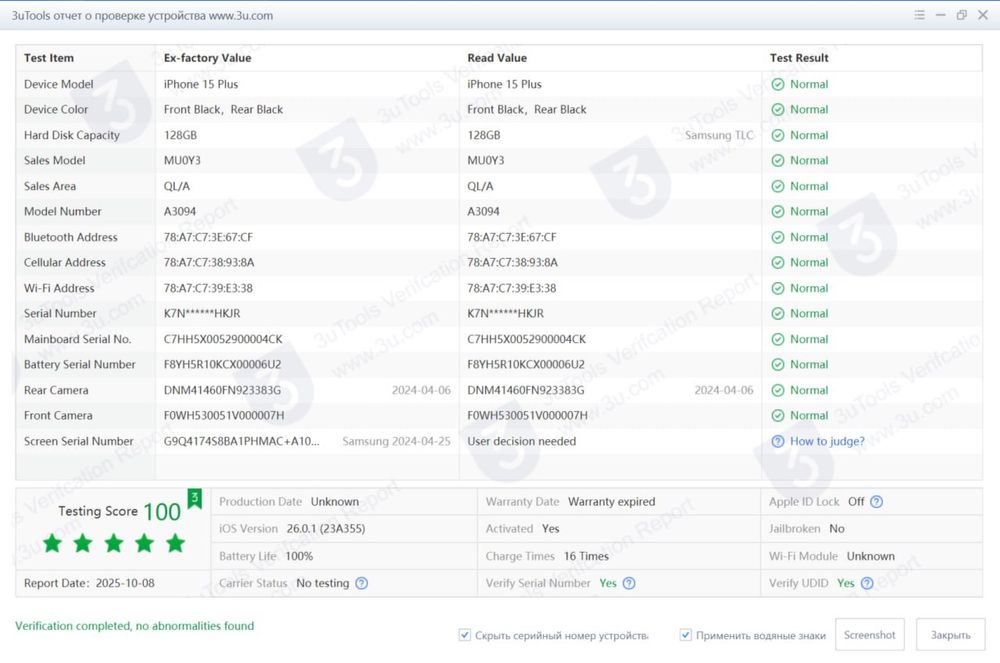Click the Production Date Unknown value

[x=335, y=502]
